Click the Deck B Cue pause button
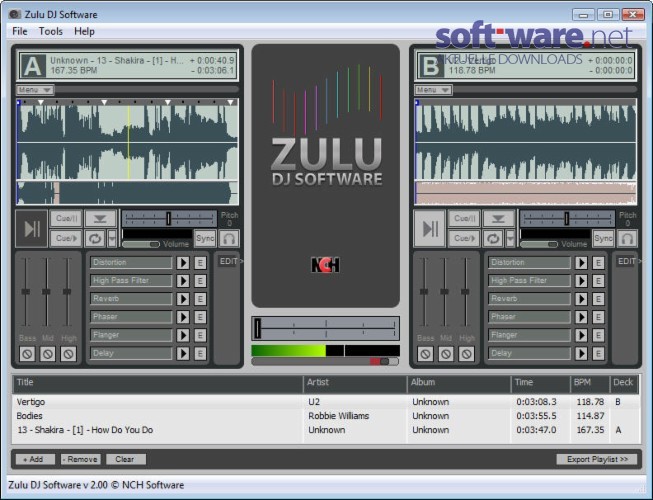The height and width of the screenshot is (500, 653). click(464, 219)
